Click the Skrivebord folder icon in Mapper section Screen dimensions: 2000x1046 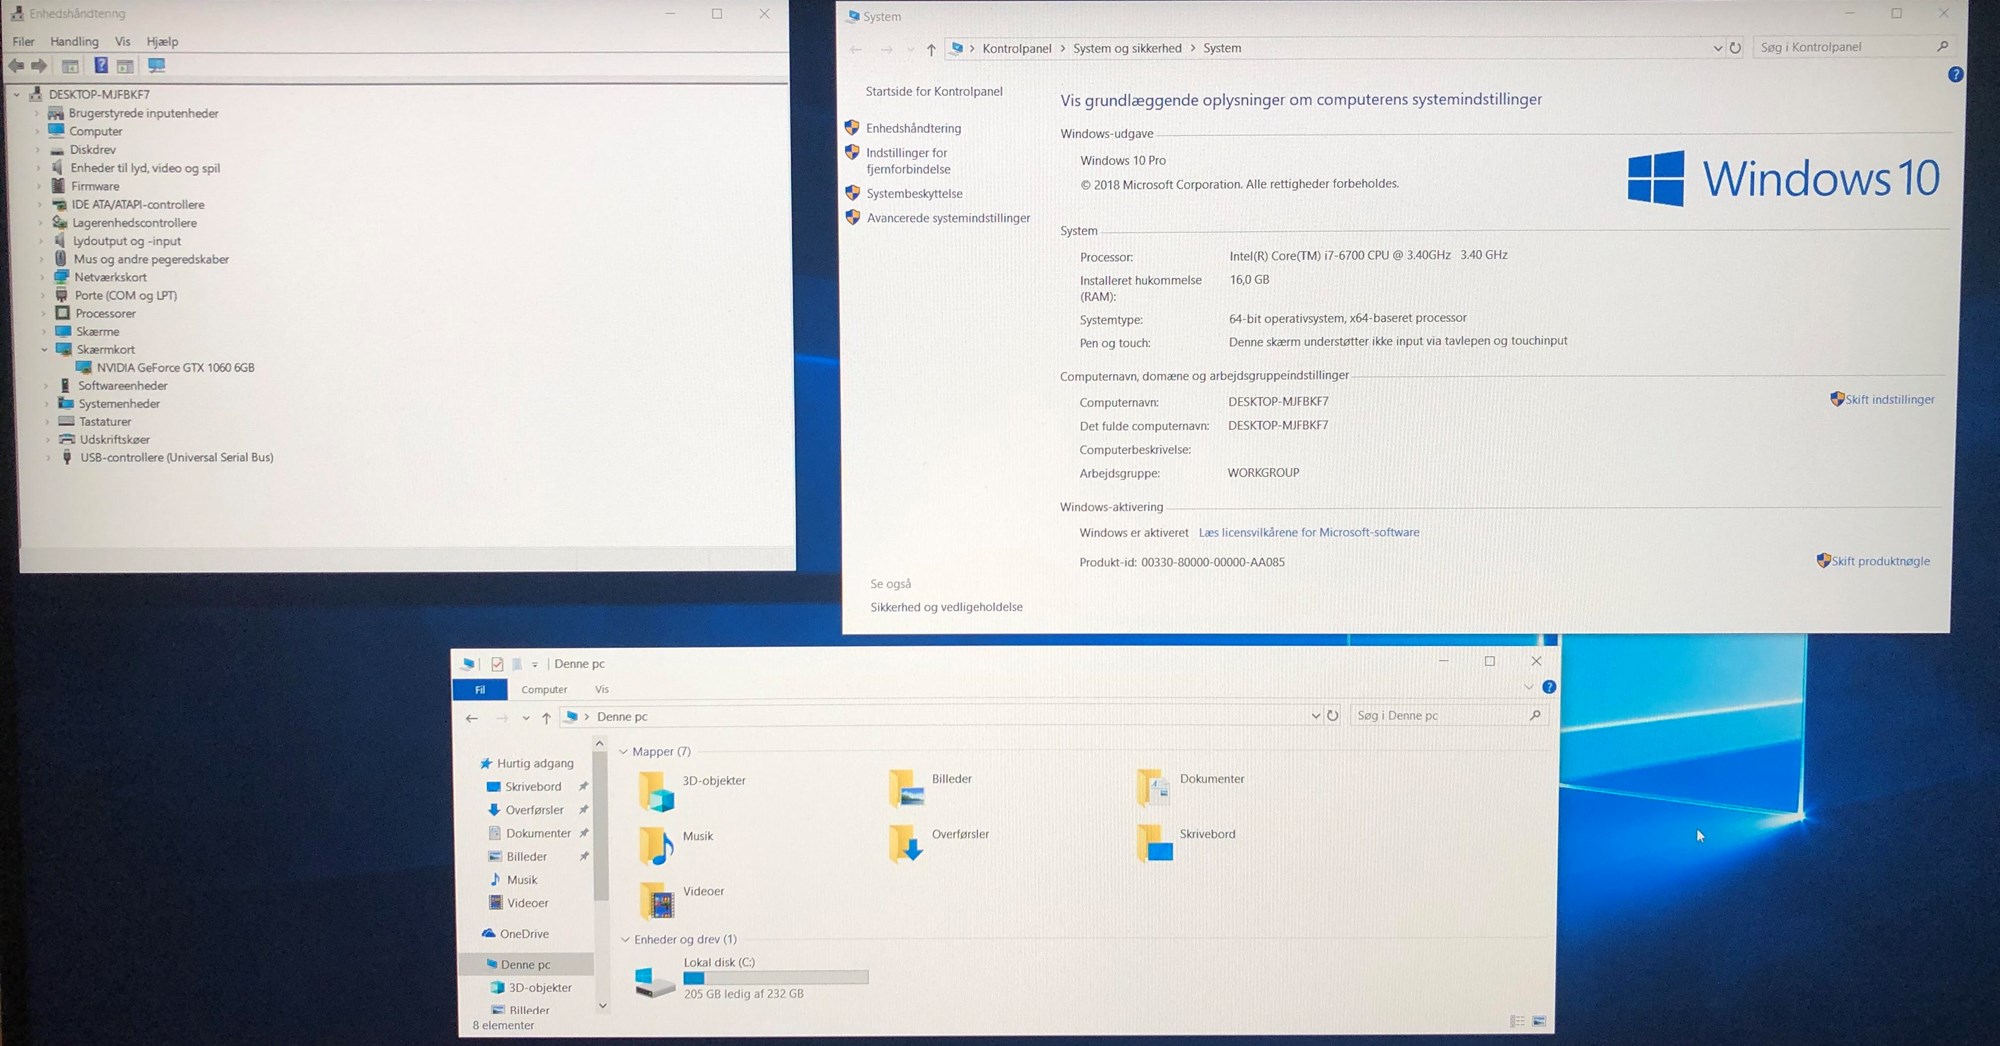(1155, 844)
